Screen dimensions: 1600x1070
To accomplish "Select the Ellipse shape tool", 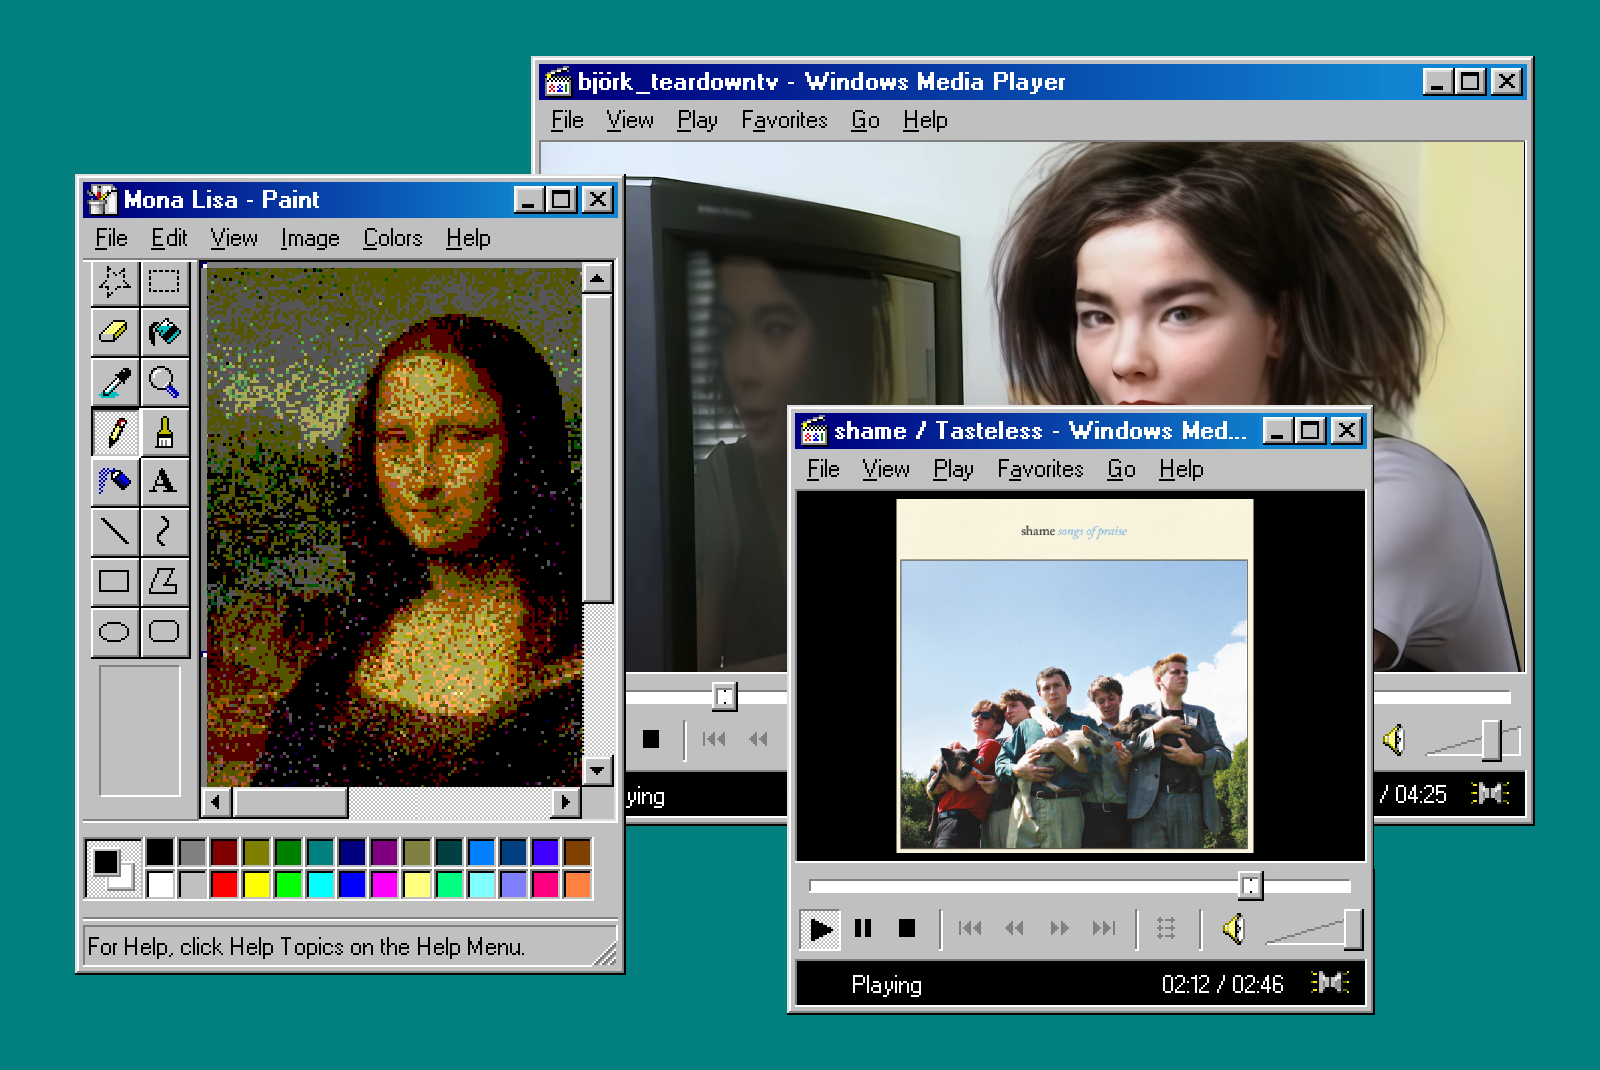I will tap(115, 631).
